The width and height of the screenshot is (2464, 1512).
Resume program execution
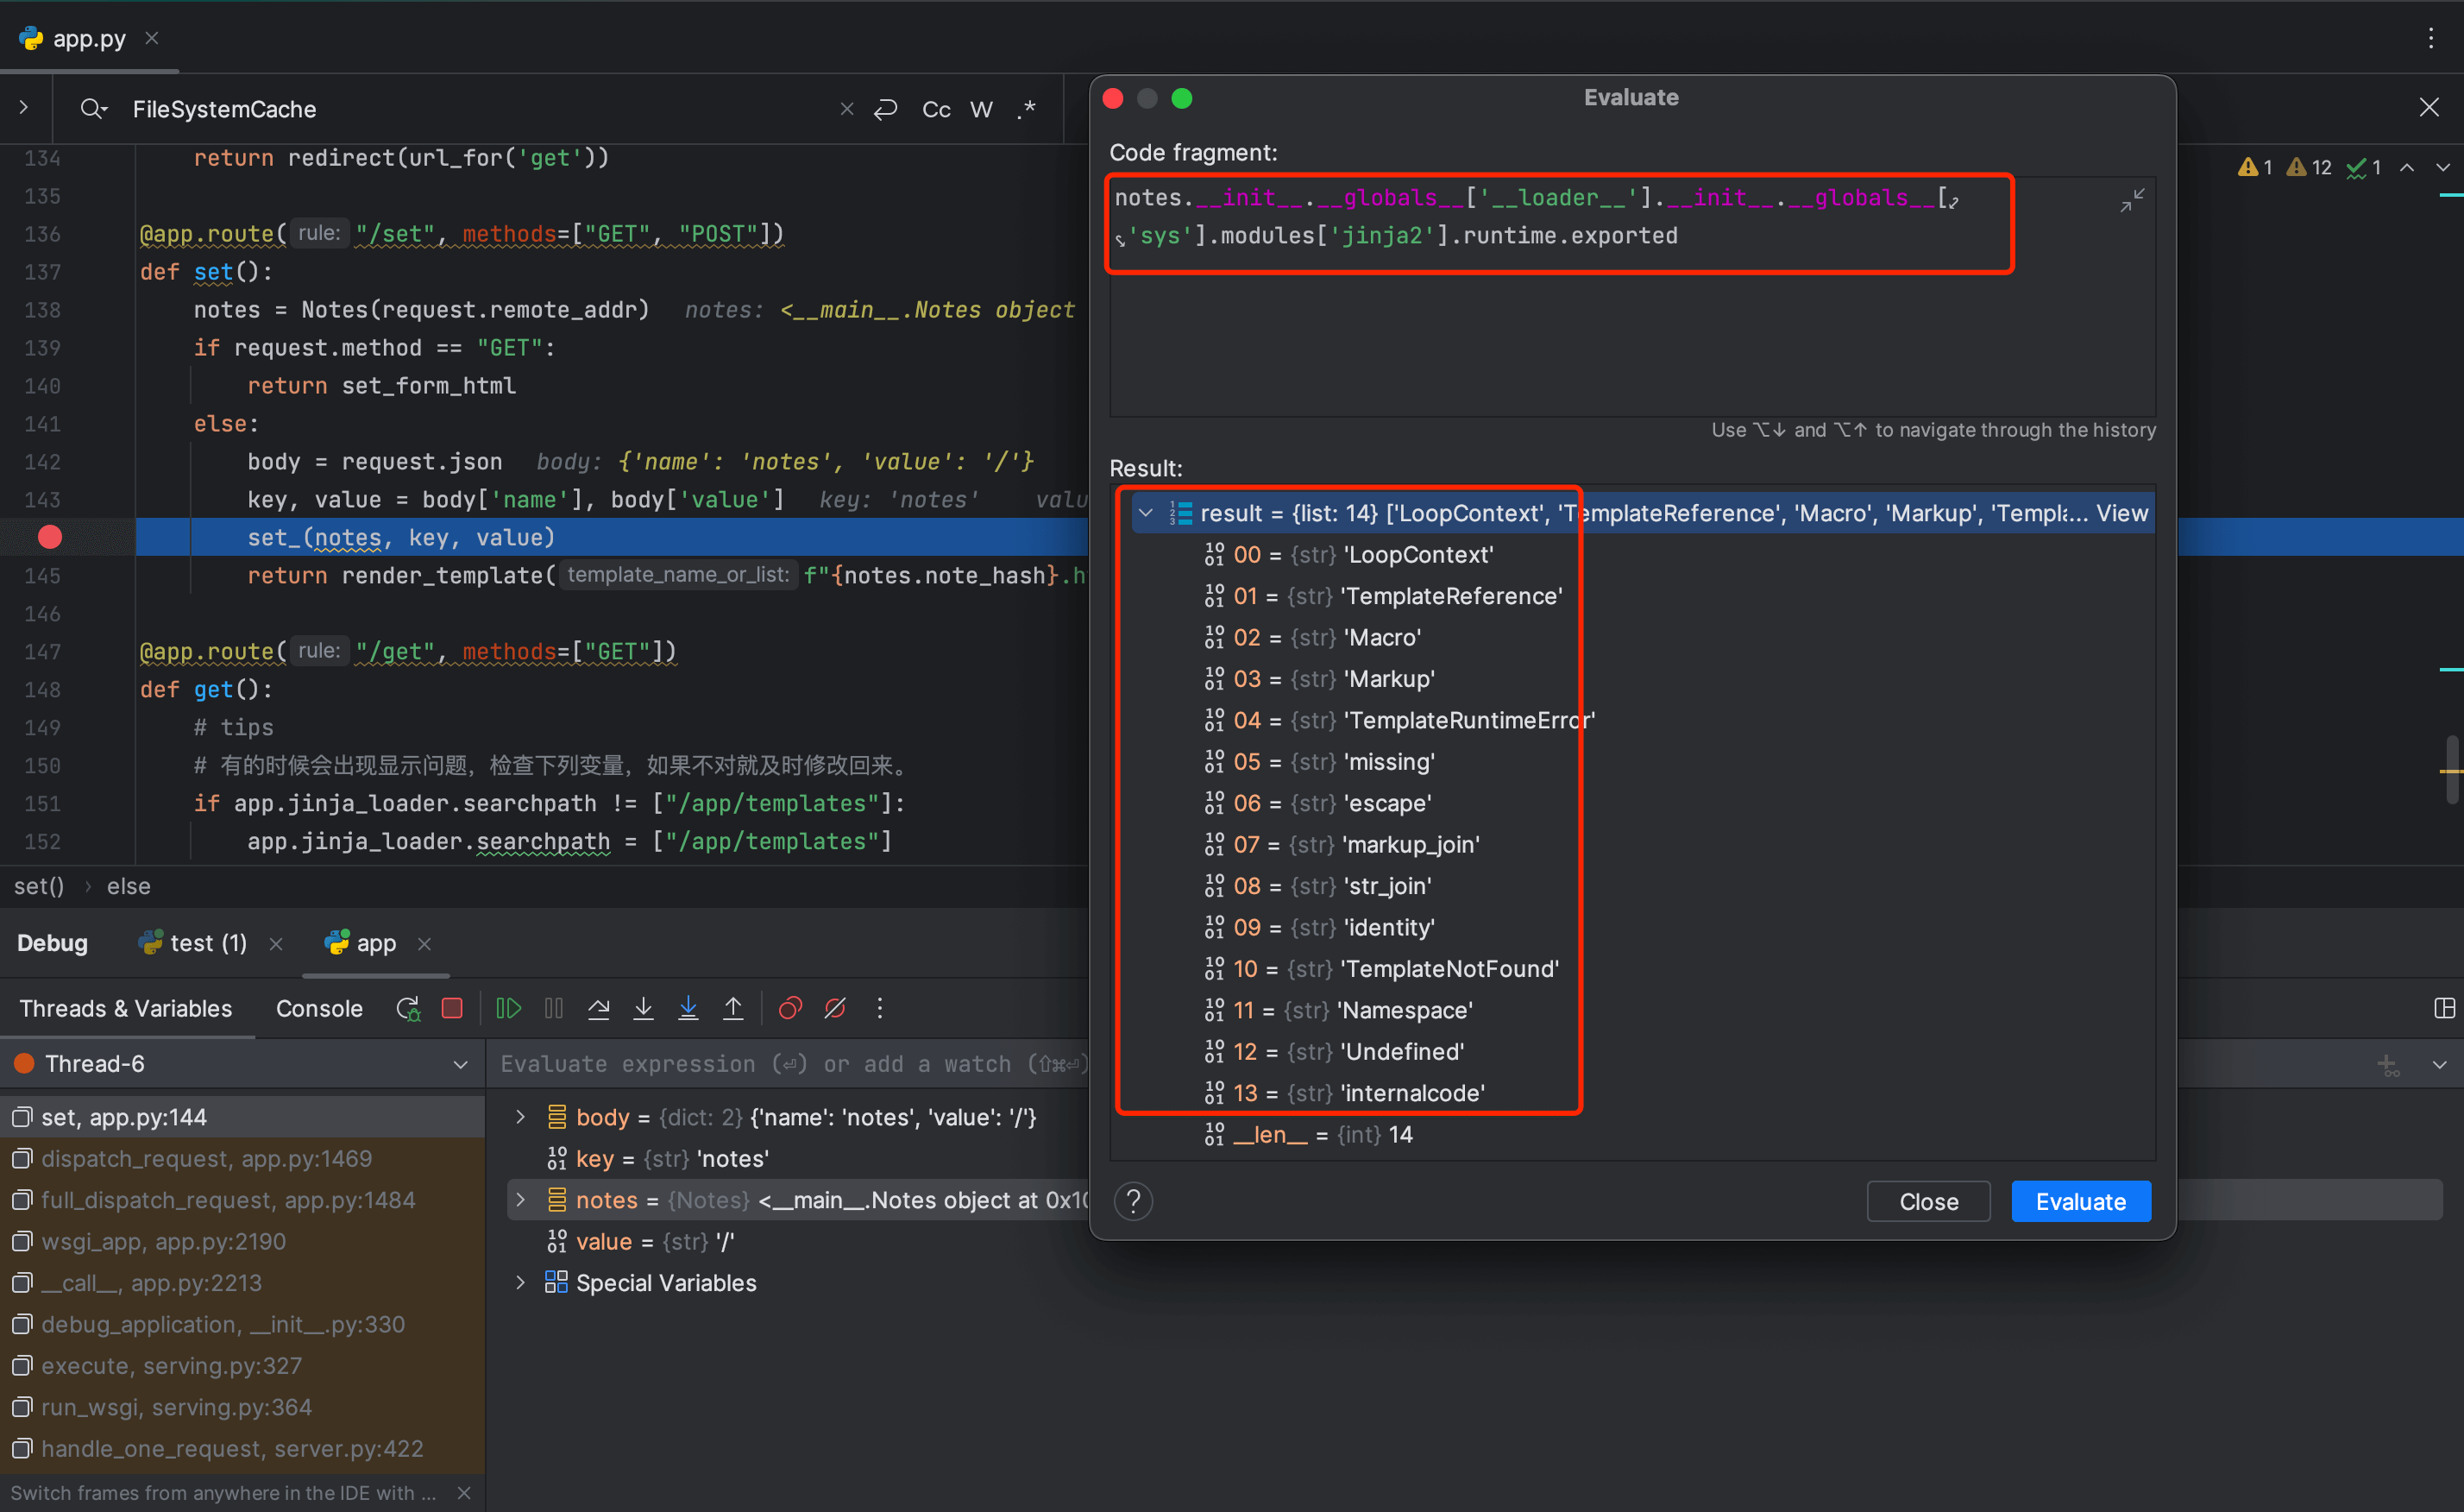(x=509, y=1008)
